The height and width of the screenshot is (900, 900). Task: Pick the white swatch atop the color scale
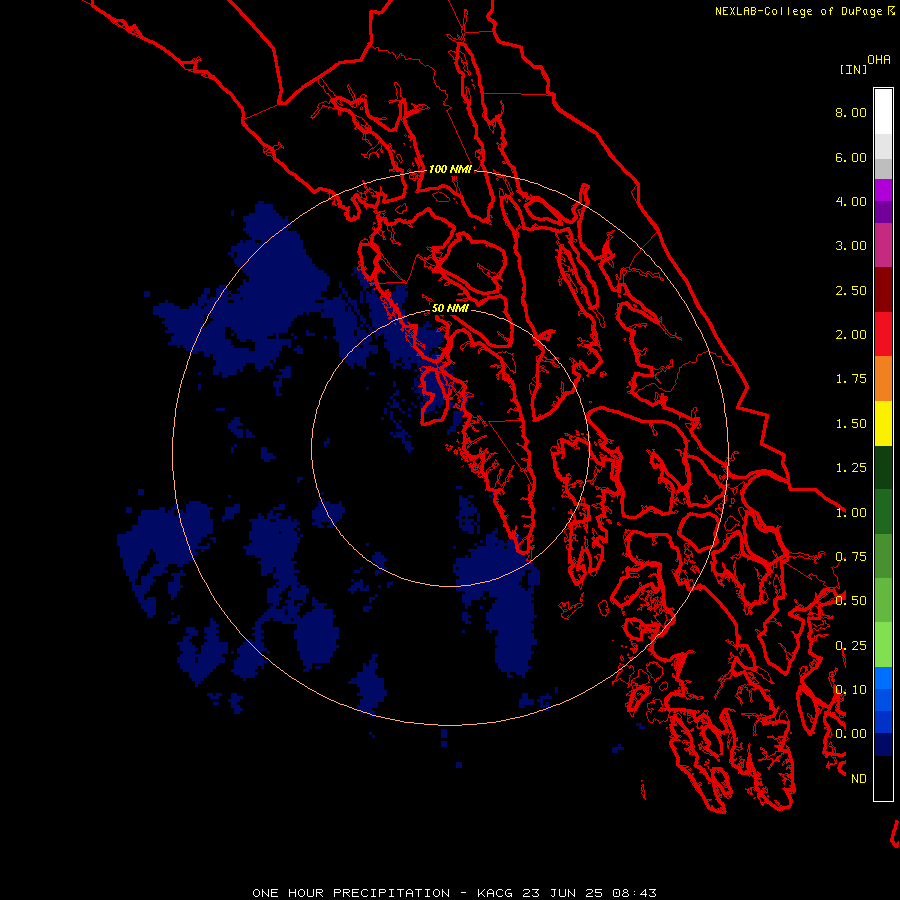coord(883,112)
